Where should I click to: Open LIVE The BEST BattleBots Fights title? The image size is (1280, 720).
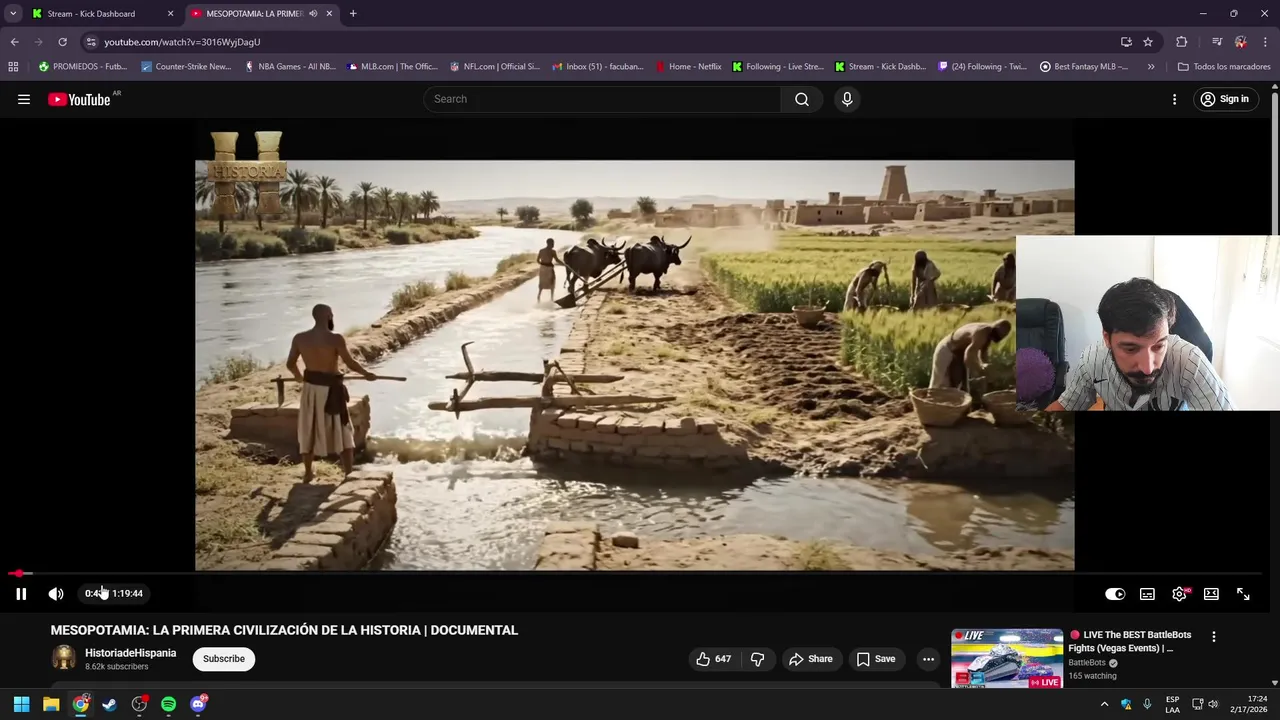1129,641
